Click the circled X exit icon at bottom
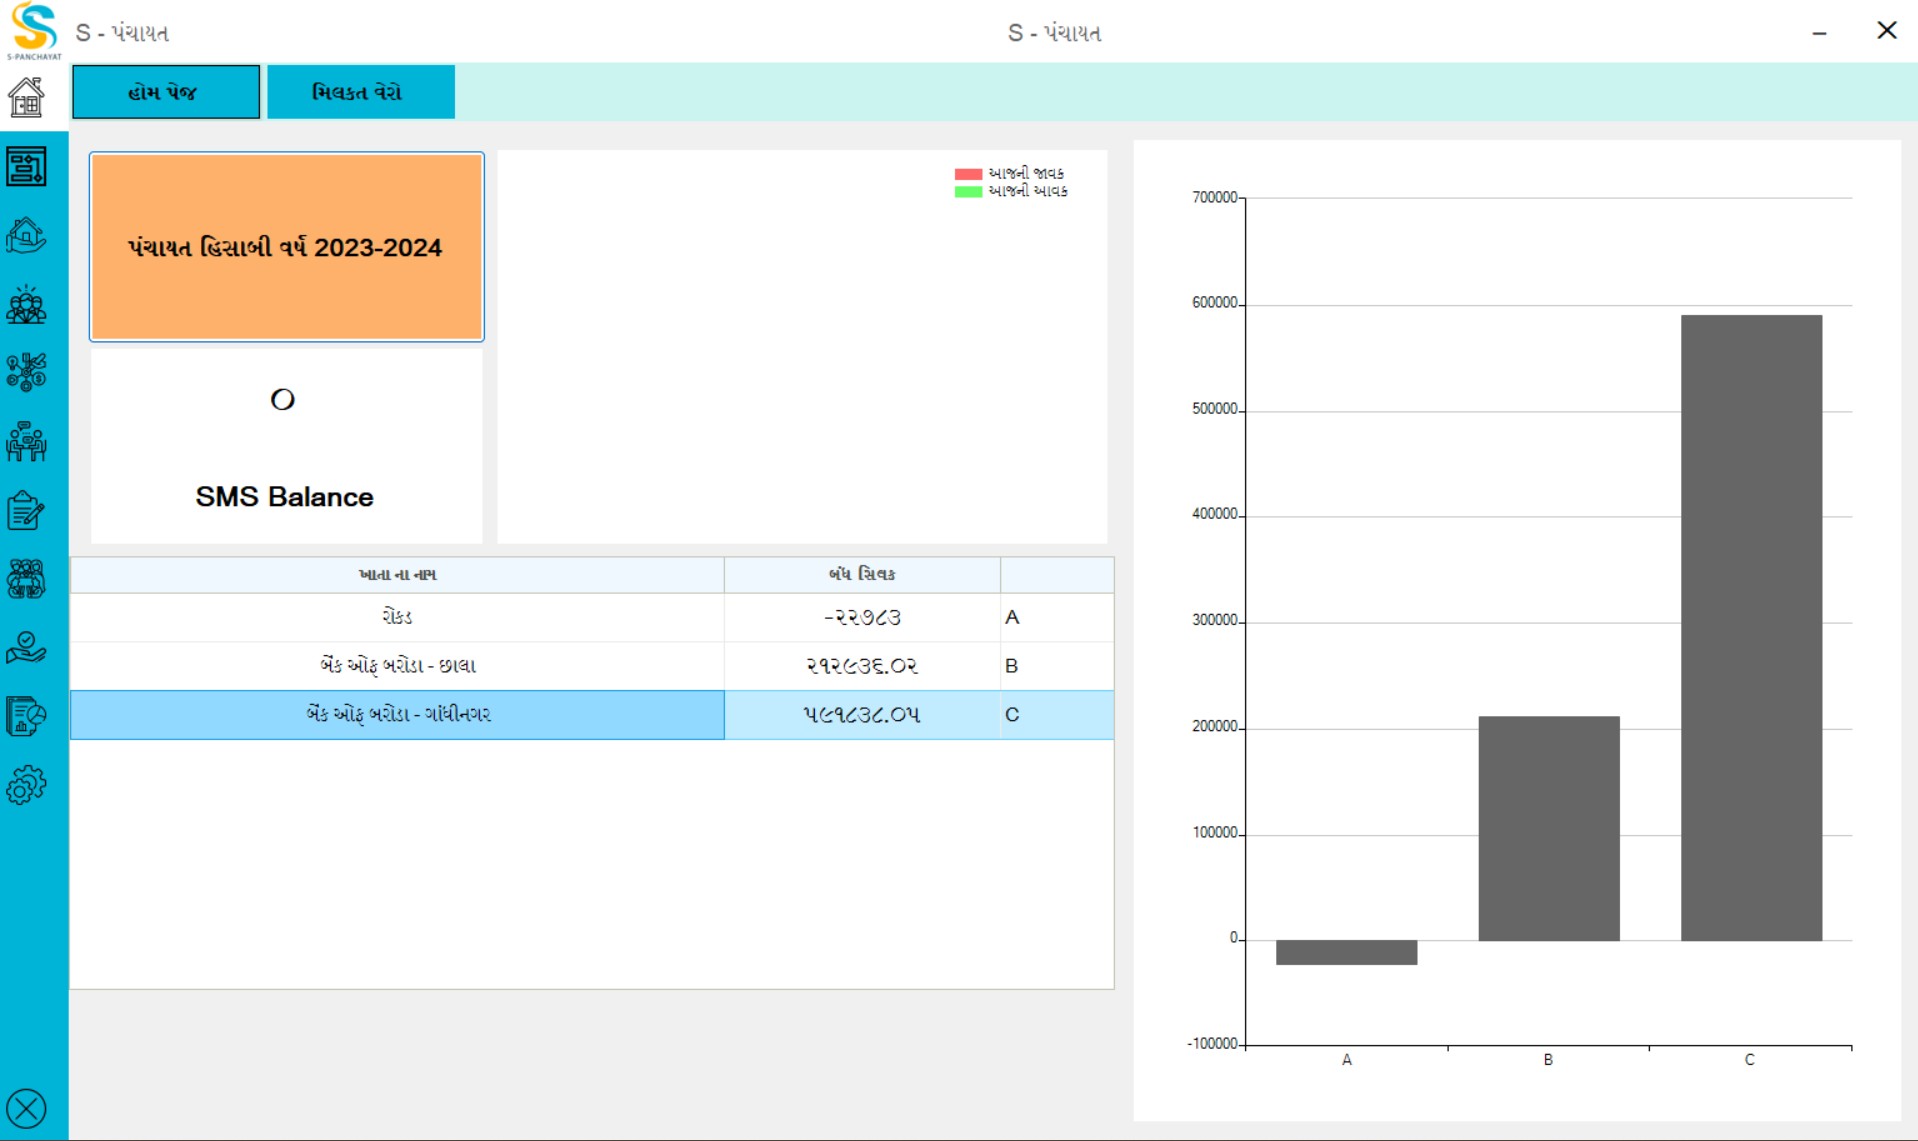1918x1141 pixels. pos(26,1108)
